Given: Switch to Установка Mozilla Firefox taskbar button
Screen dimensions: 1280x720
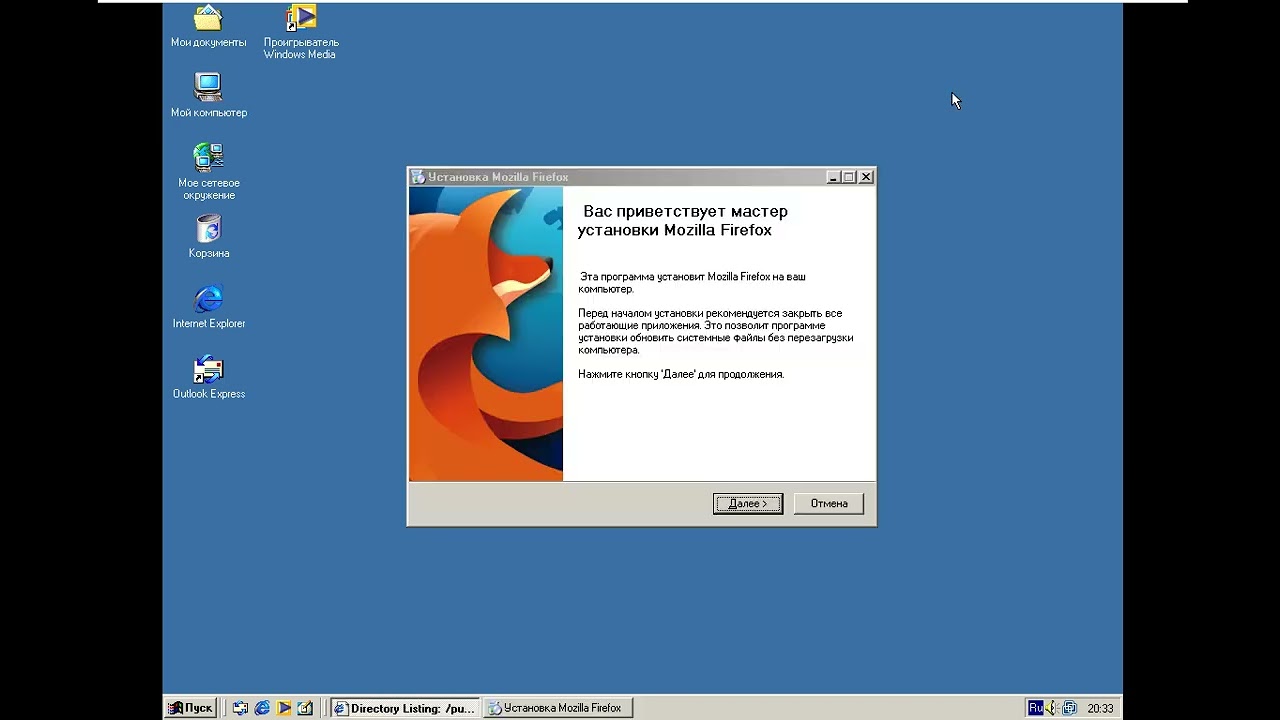Looking at the screenshot, I should coord(558,708).
